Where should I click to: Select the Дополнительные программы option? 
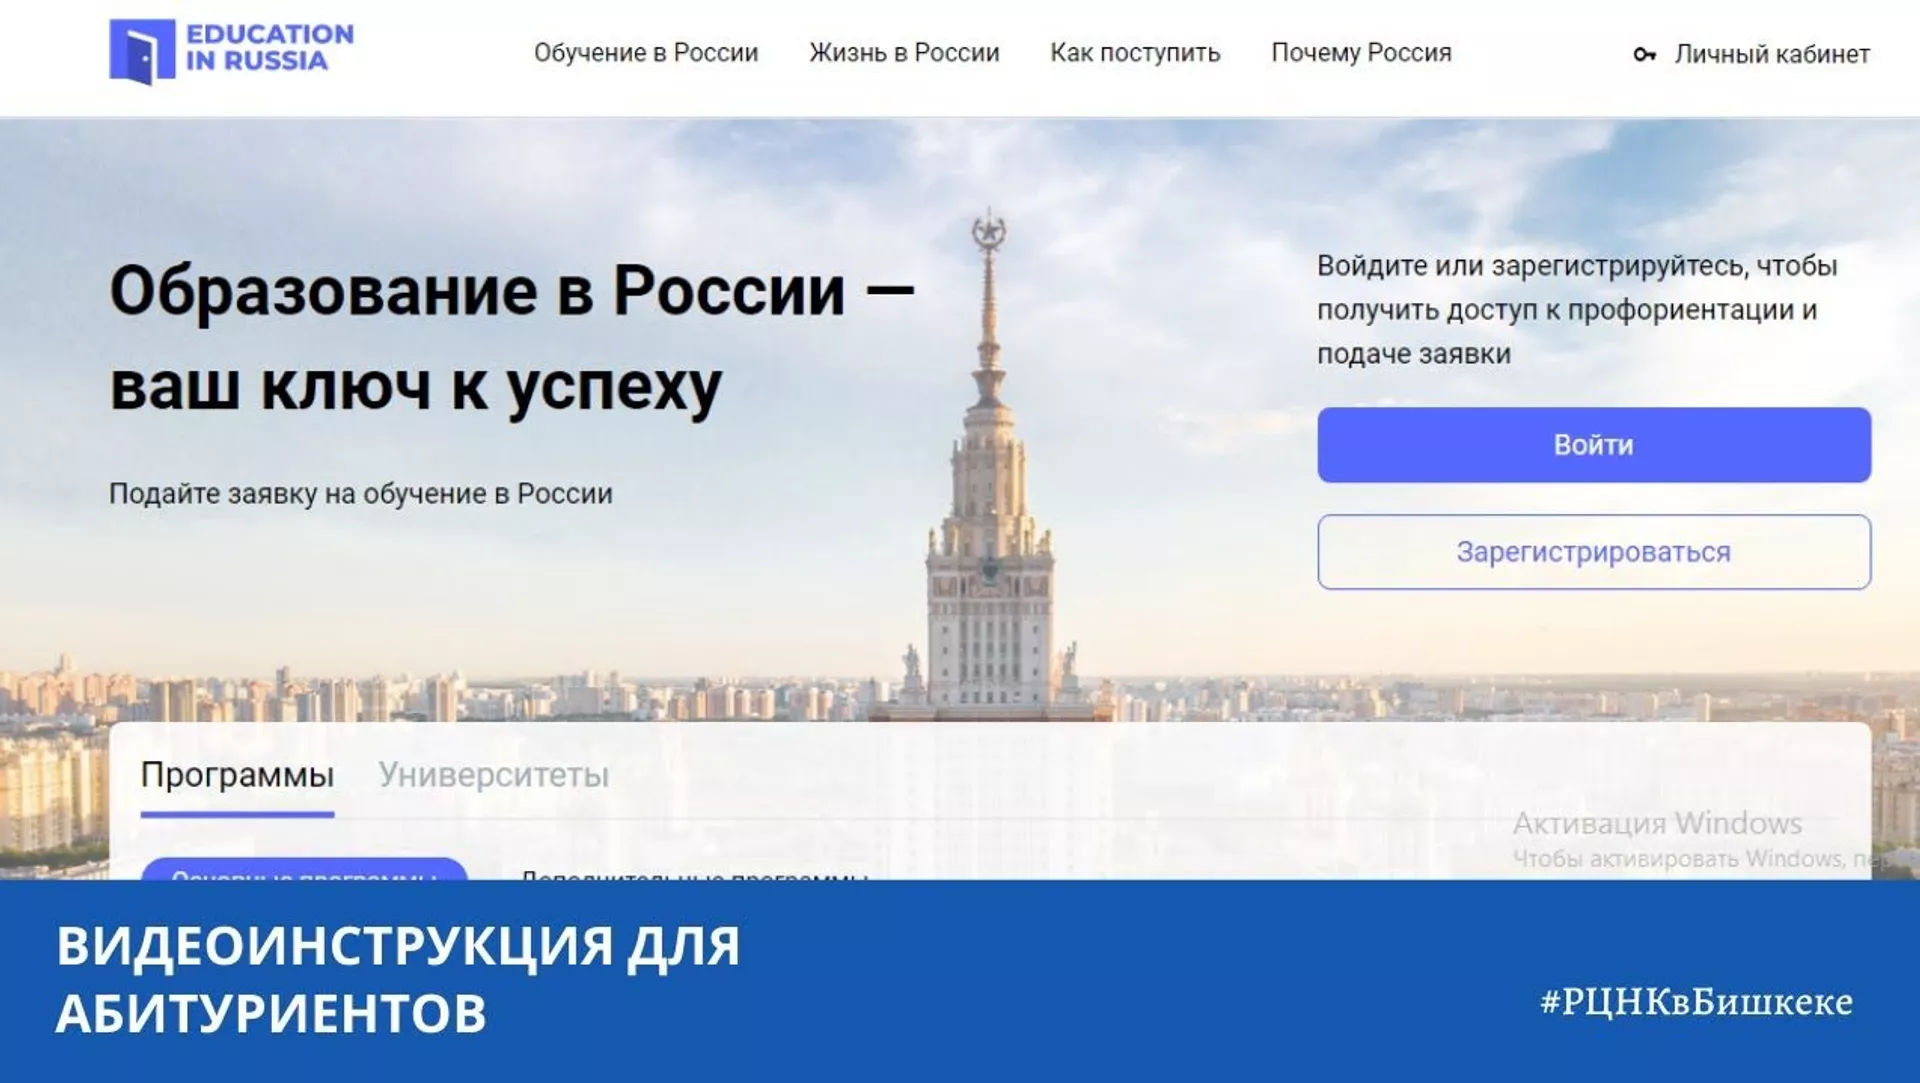[x=695, y=874]
